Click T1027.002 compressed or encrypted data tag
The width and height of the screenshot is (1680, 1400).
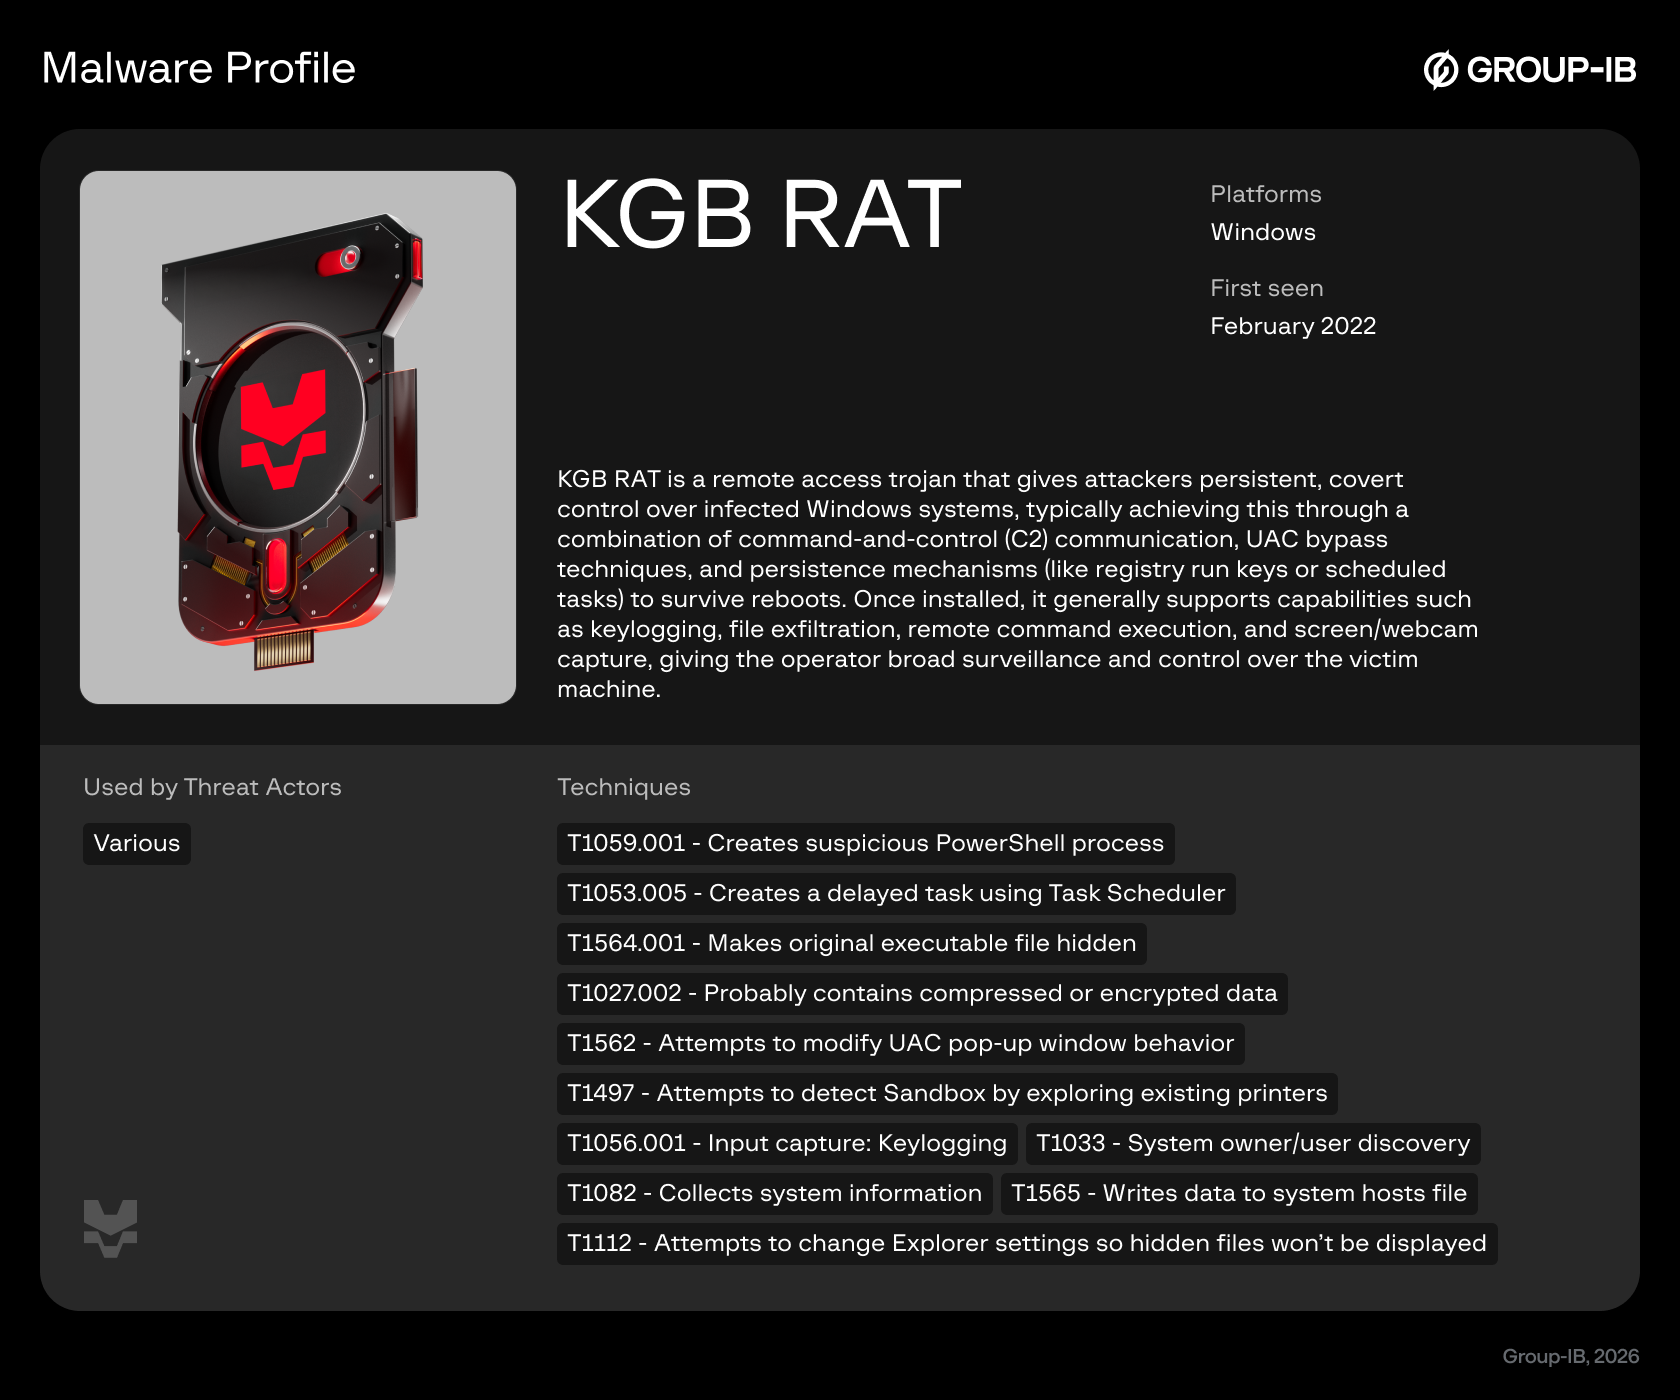tap(922, 993)
